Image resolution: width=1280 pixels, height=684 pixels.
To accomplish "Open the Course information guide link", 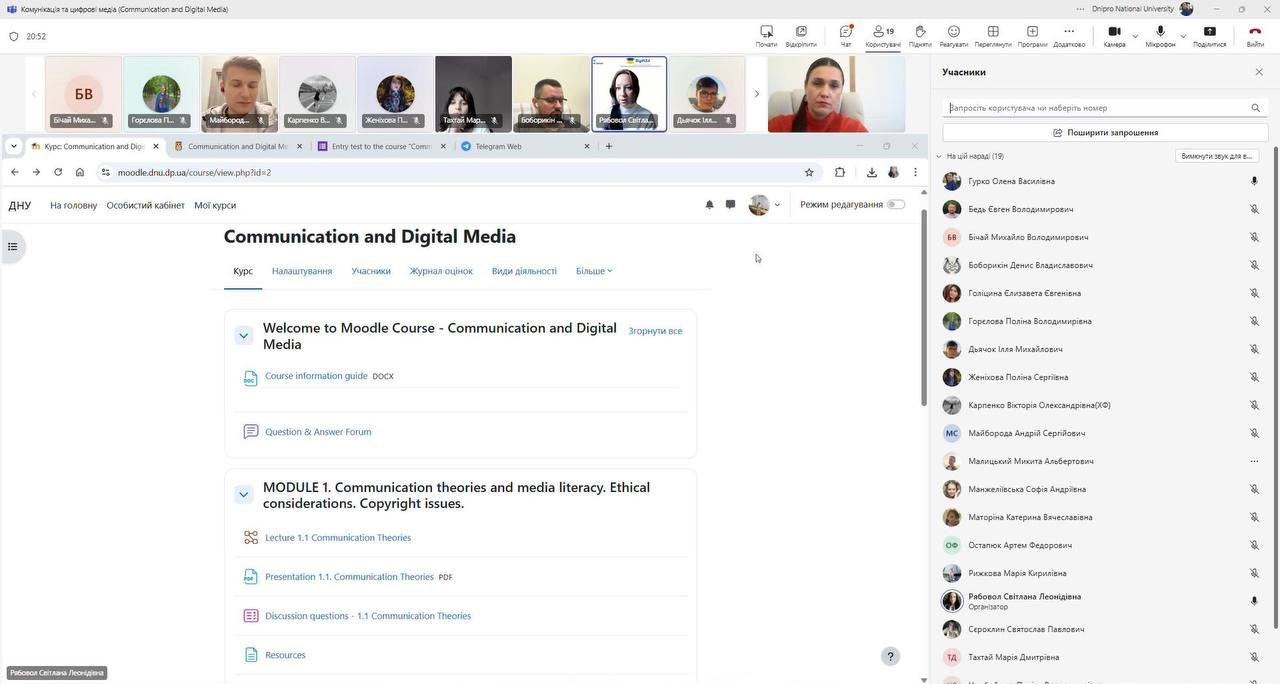I will [x=316, y=376].
